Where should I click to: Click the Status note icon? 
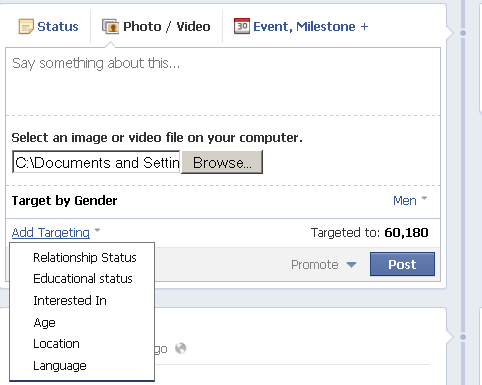click(x=26, y=27)
